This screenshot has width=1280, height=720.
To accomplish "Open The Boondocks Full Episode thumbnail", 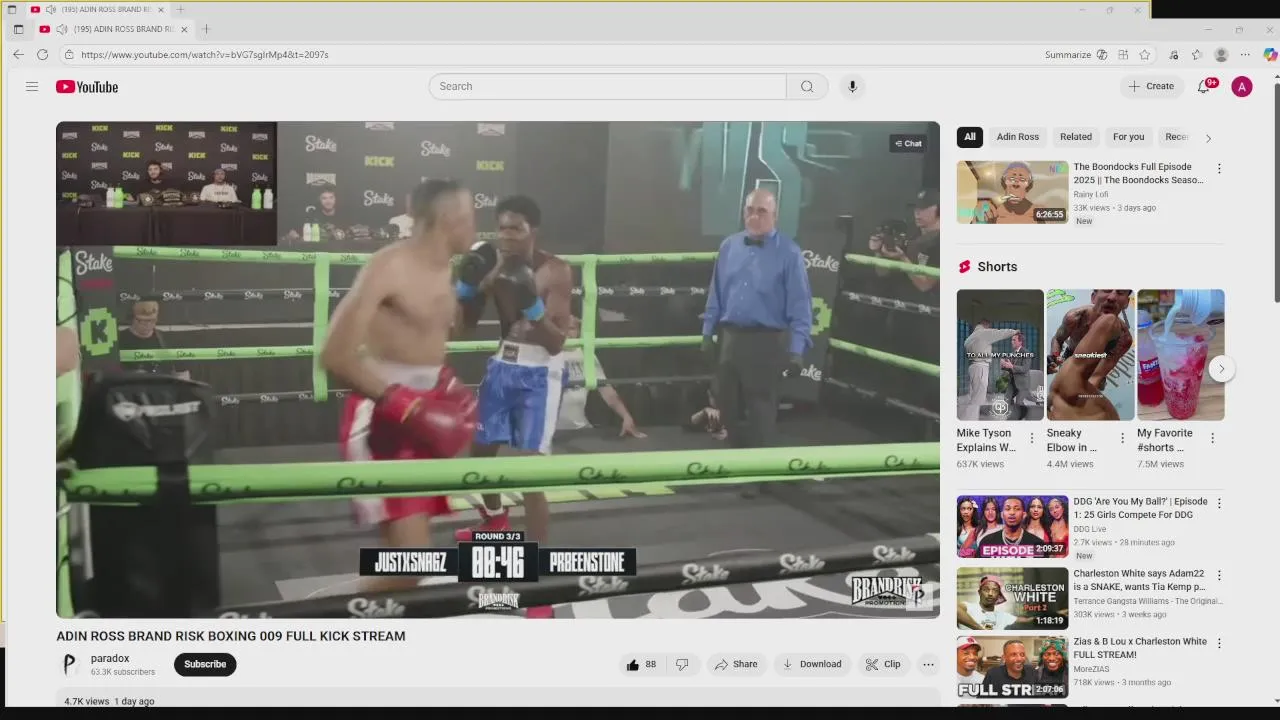I will pos(1012,192).
